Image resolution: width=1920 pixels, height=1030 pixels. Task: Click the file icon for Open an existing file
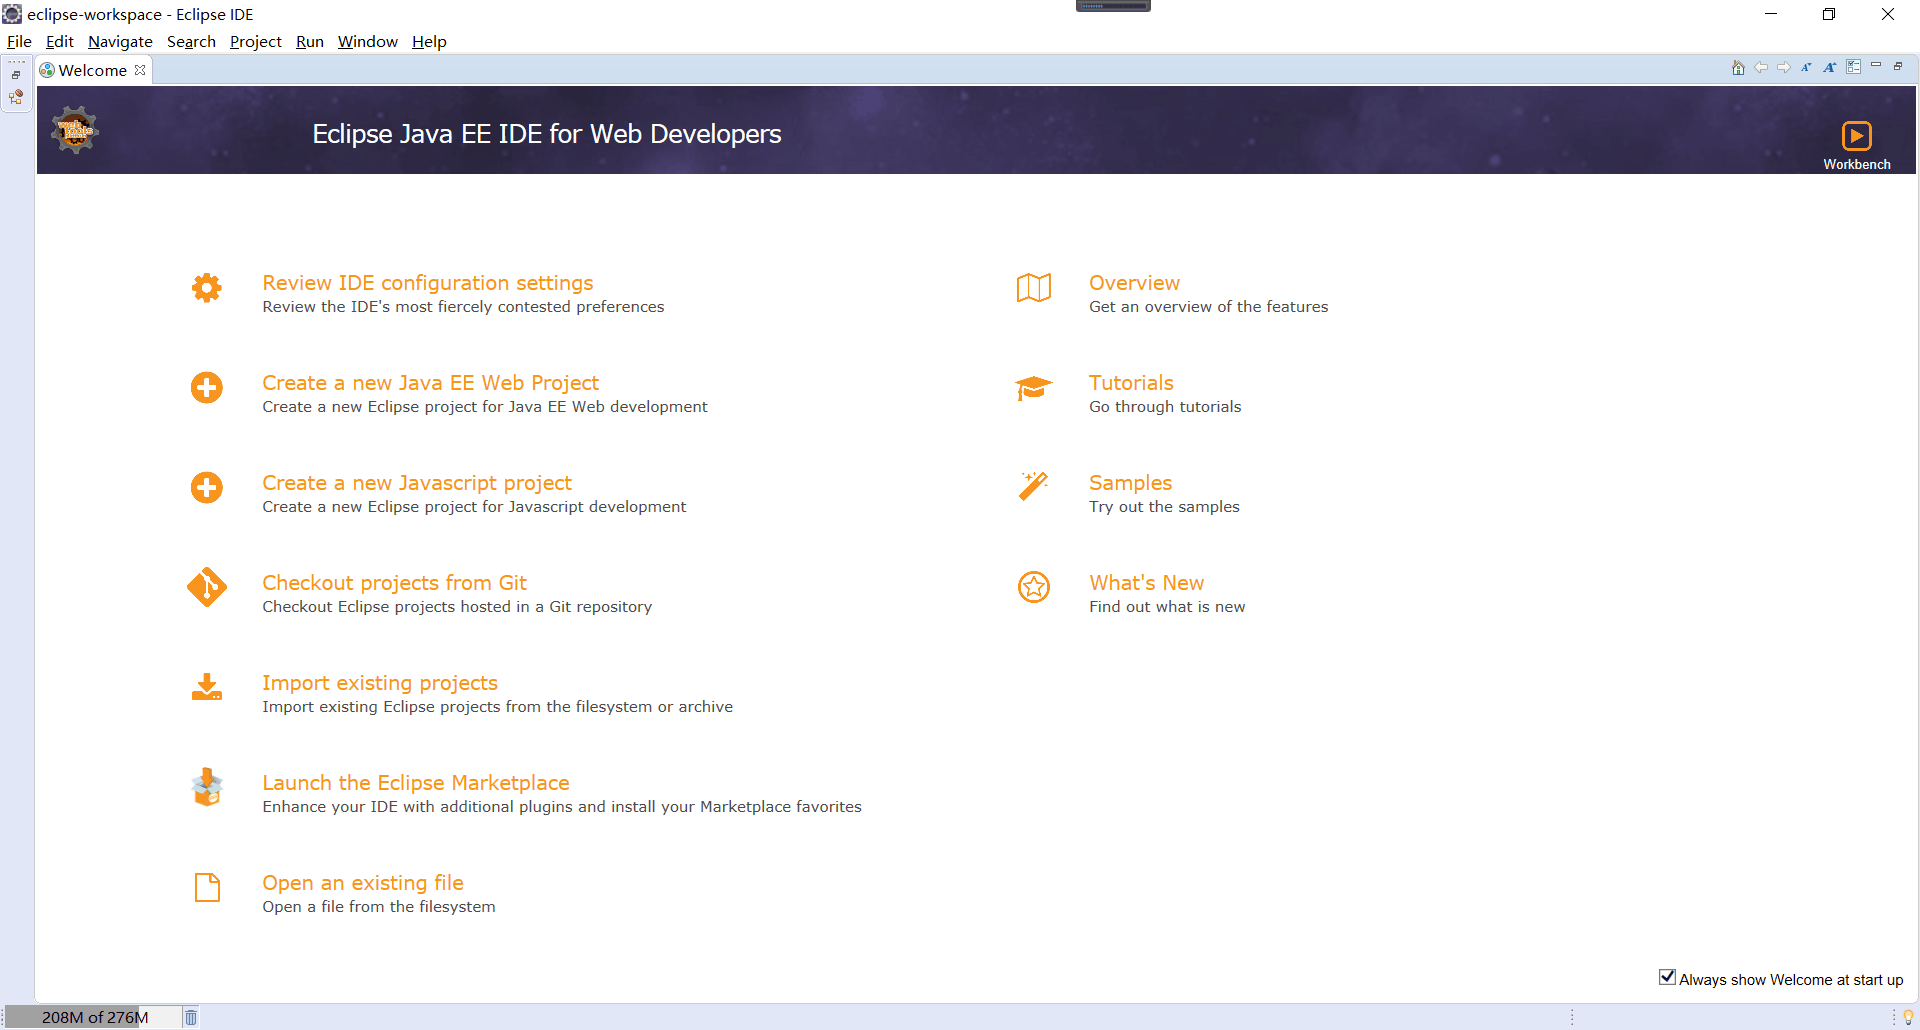(x=207, y=887)
